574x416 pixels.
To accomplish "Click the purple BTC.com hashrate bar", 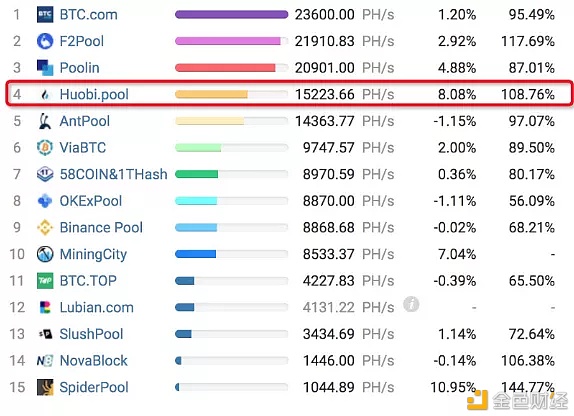I will click(231, 15).
